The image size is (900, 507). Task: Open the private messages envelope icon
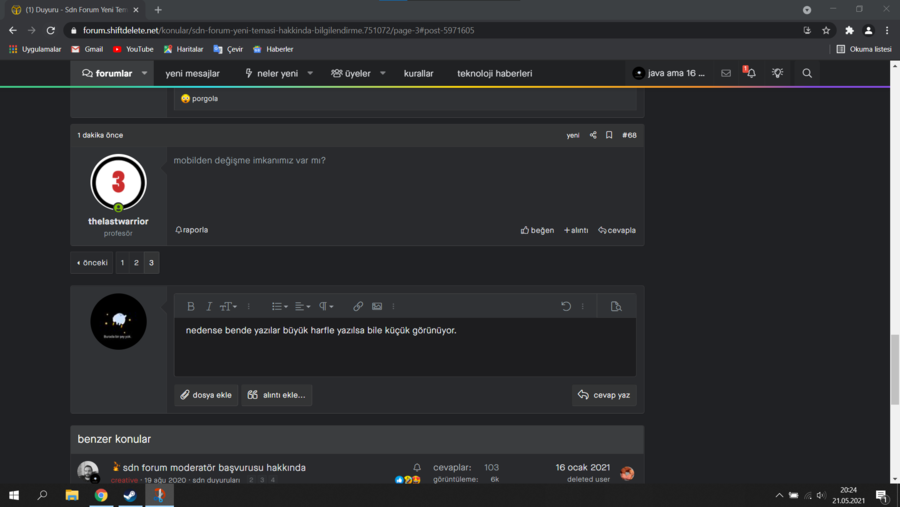point(726,73)
